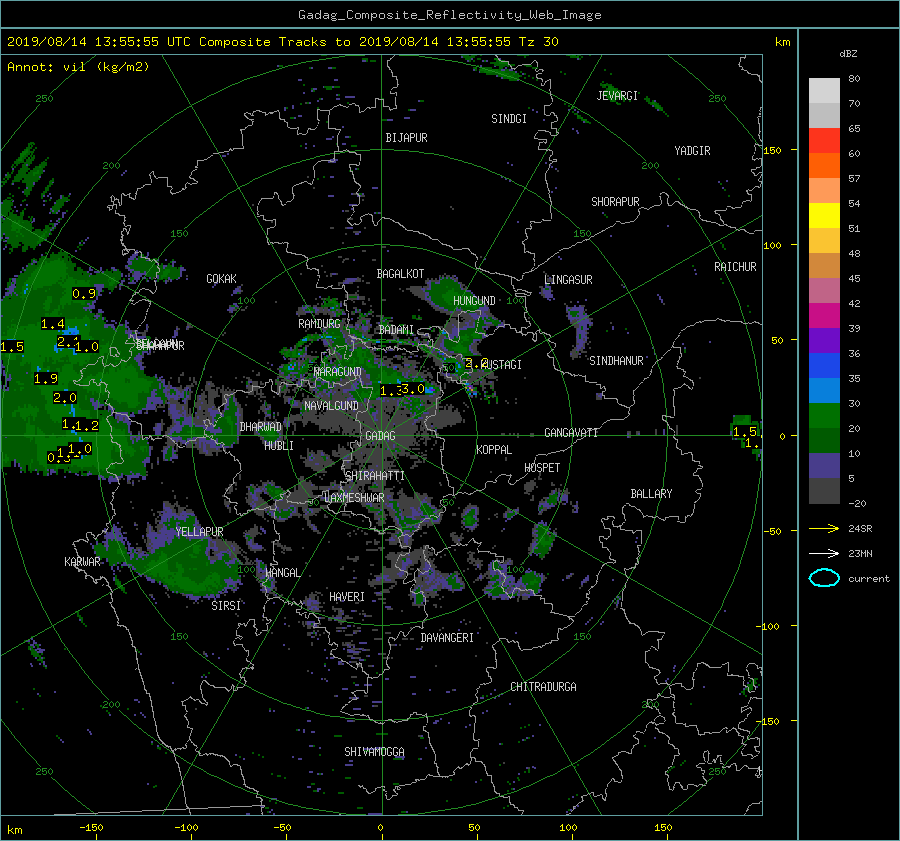Pick the red 60-65 dBZ legend swatch

click(824, 141)
